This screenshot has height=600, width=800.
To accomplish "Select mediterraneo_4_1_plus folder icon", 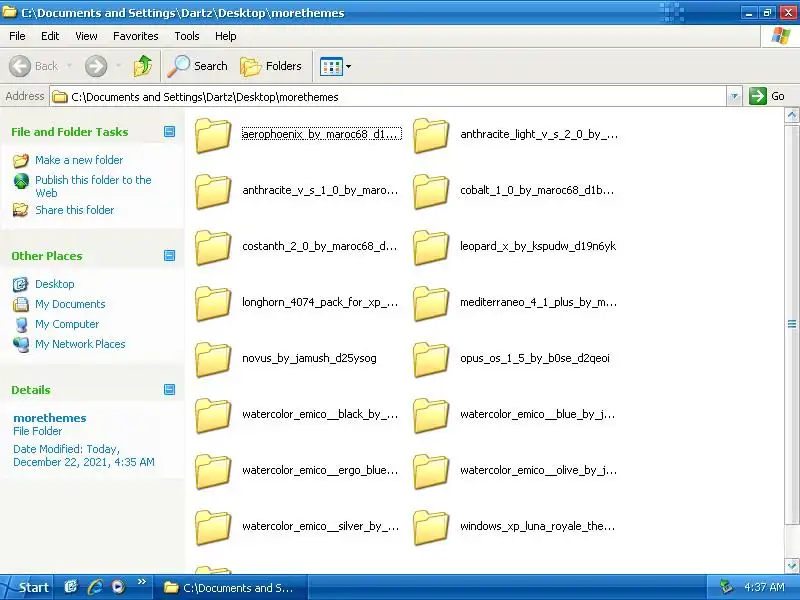I will (431, 303).
